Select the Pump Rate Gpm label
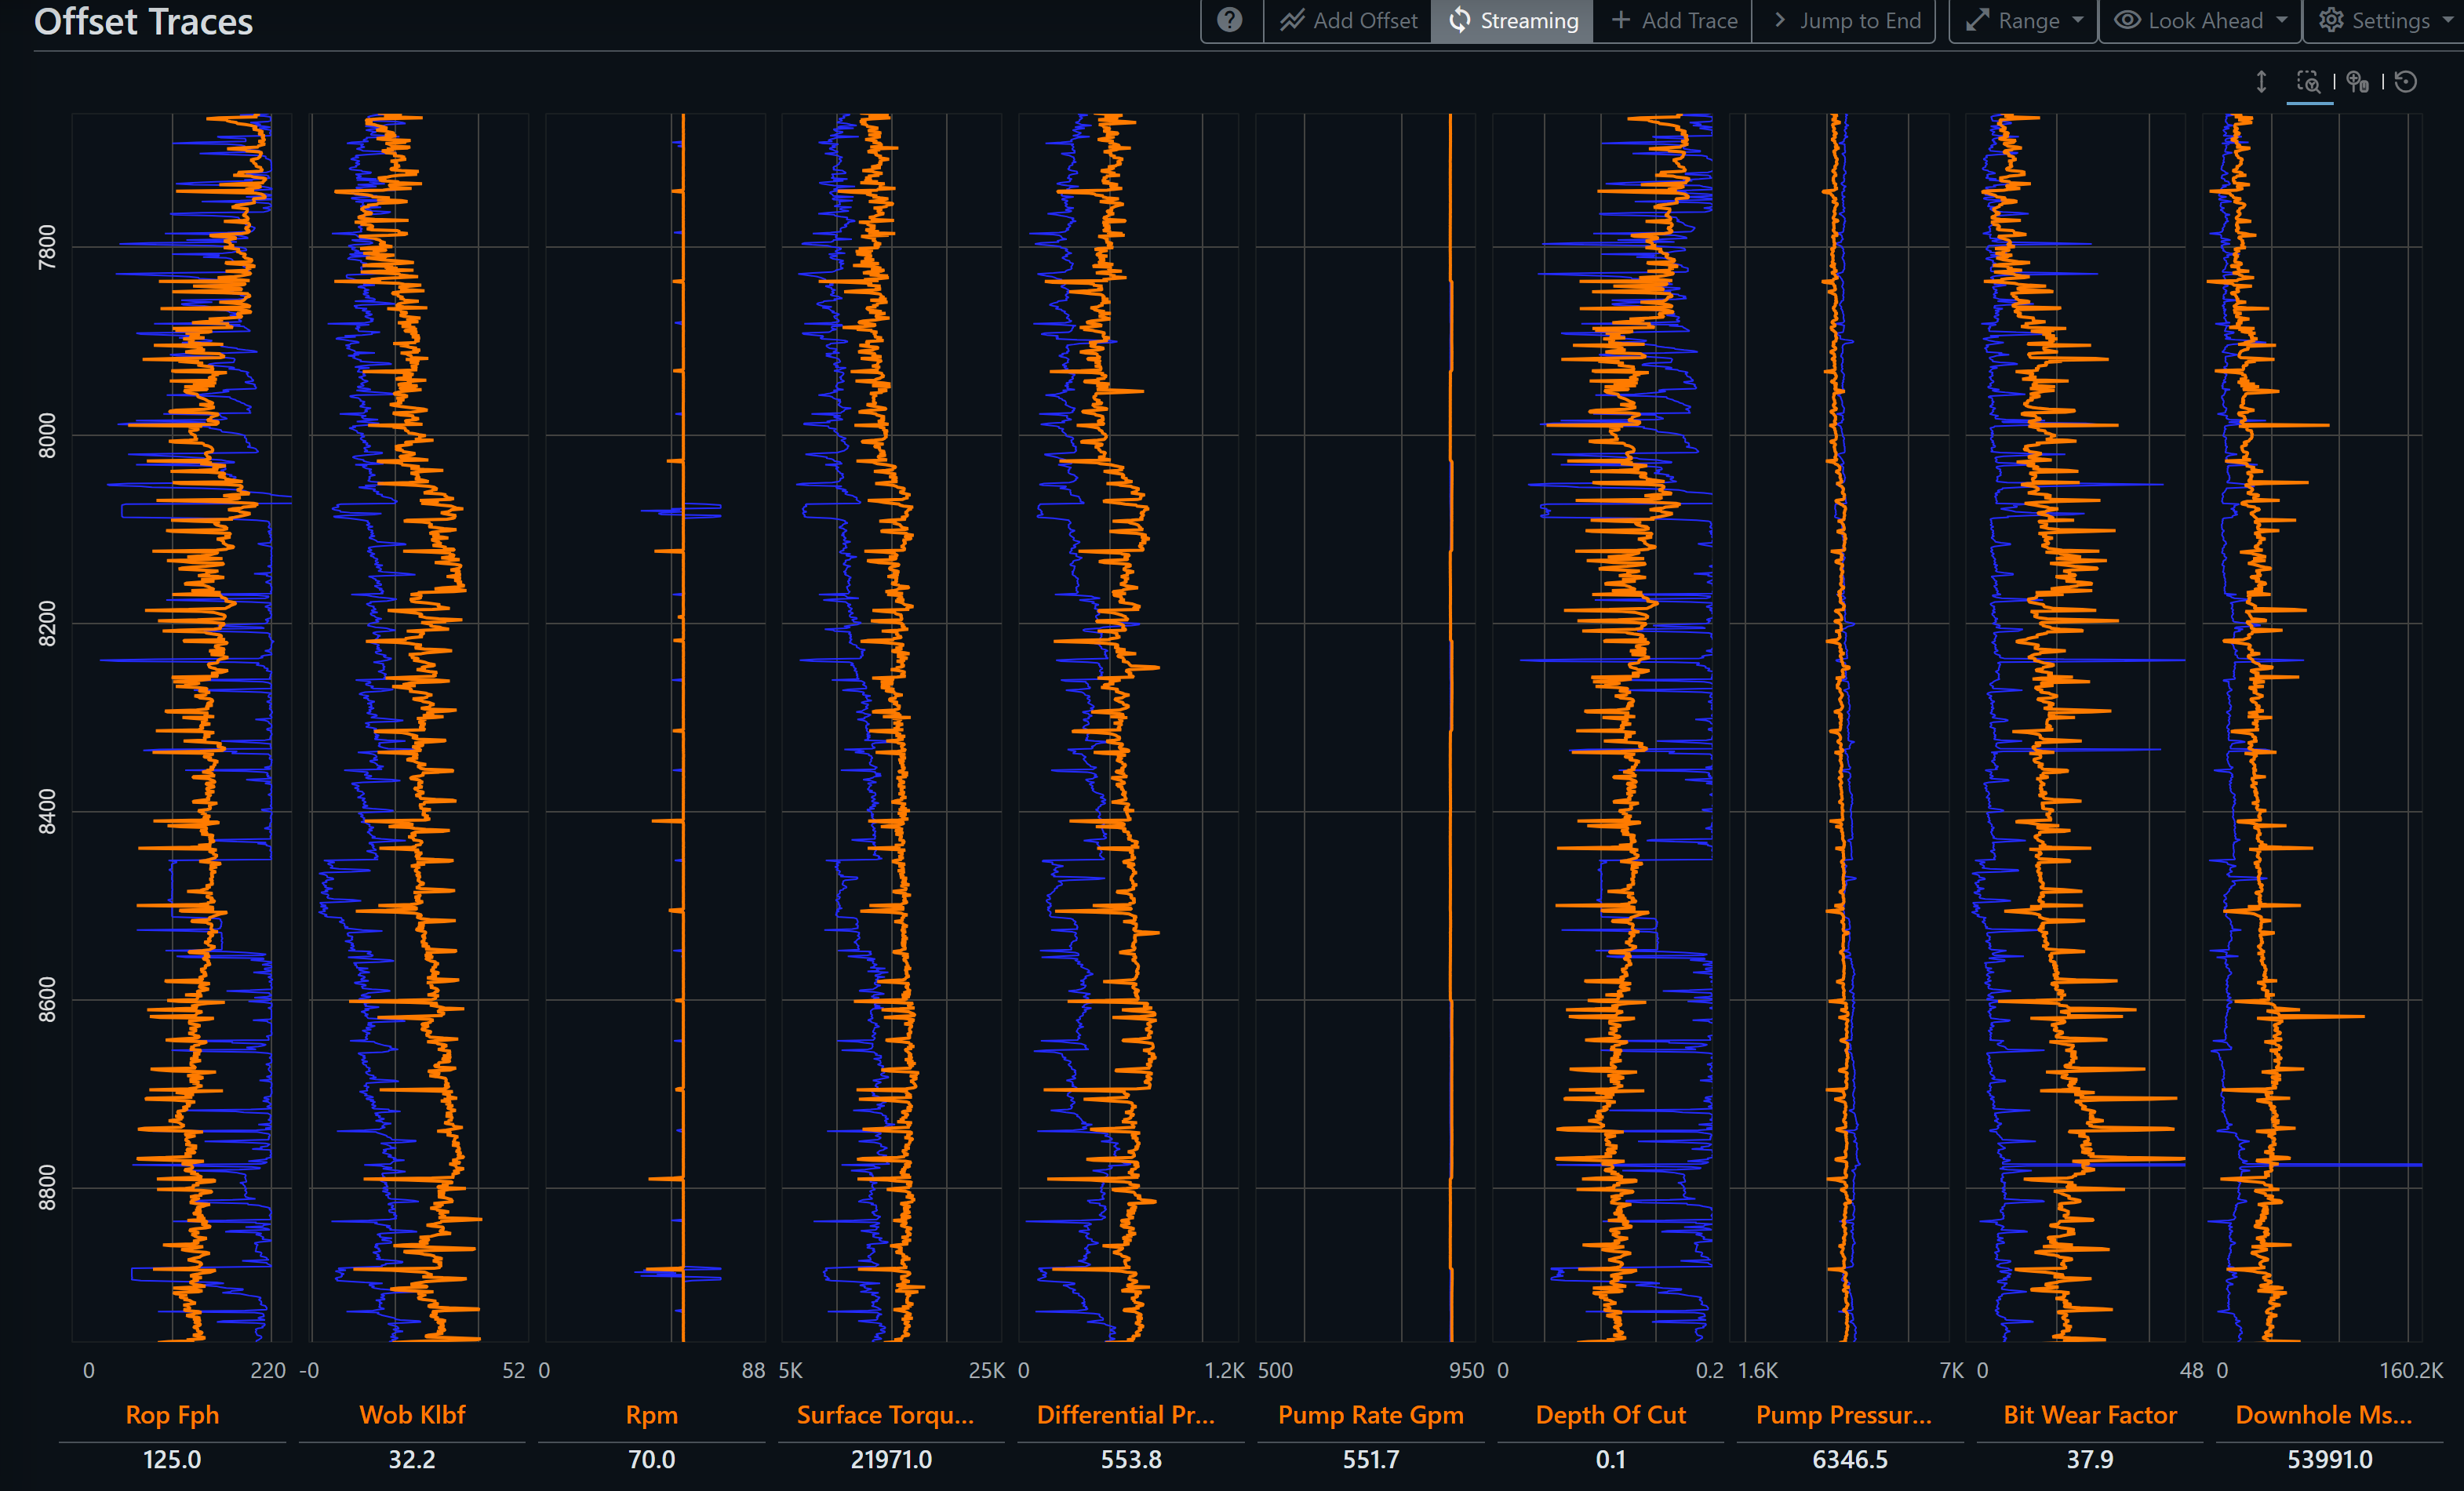2464x1491 pixels. [x=1371, y=1415]
